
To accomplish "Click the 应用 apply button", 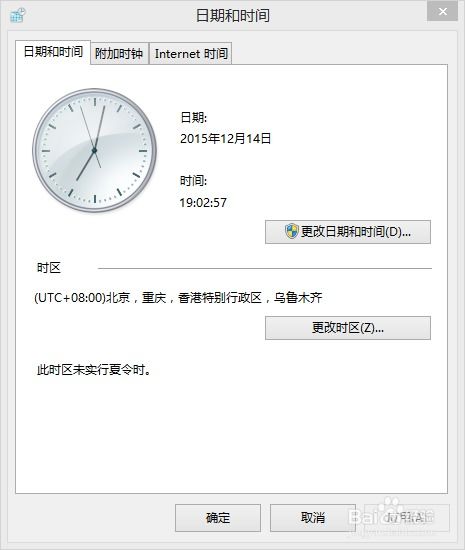I will (407, 518).
